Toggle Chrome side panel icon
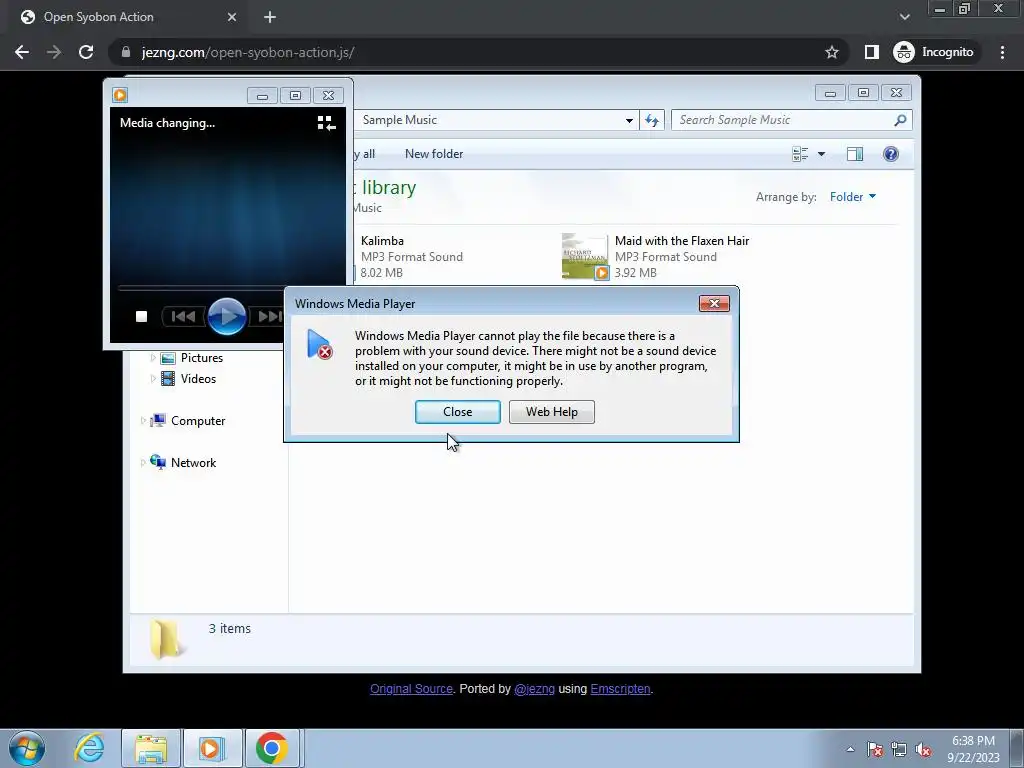The width and height of the screenshot is (1024, 768). [x=872, y=52]
